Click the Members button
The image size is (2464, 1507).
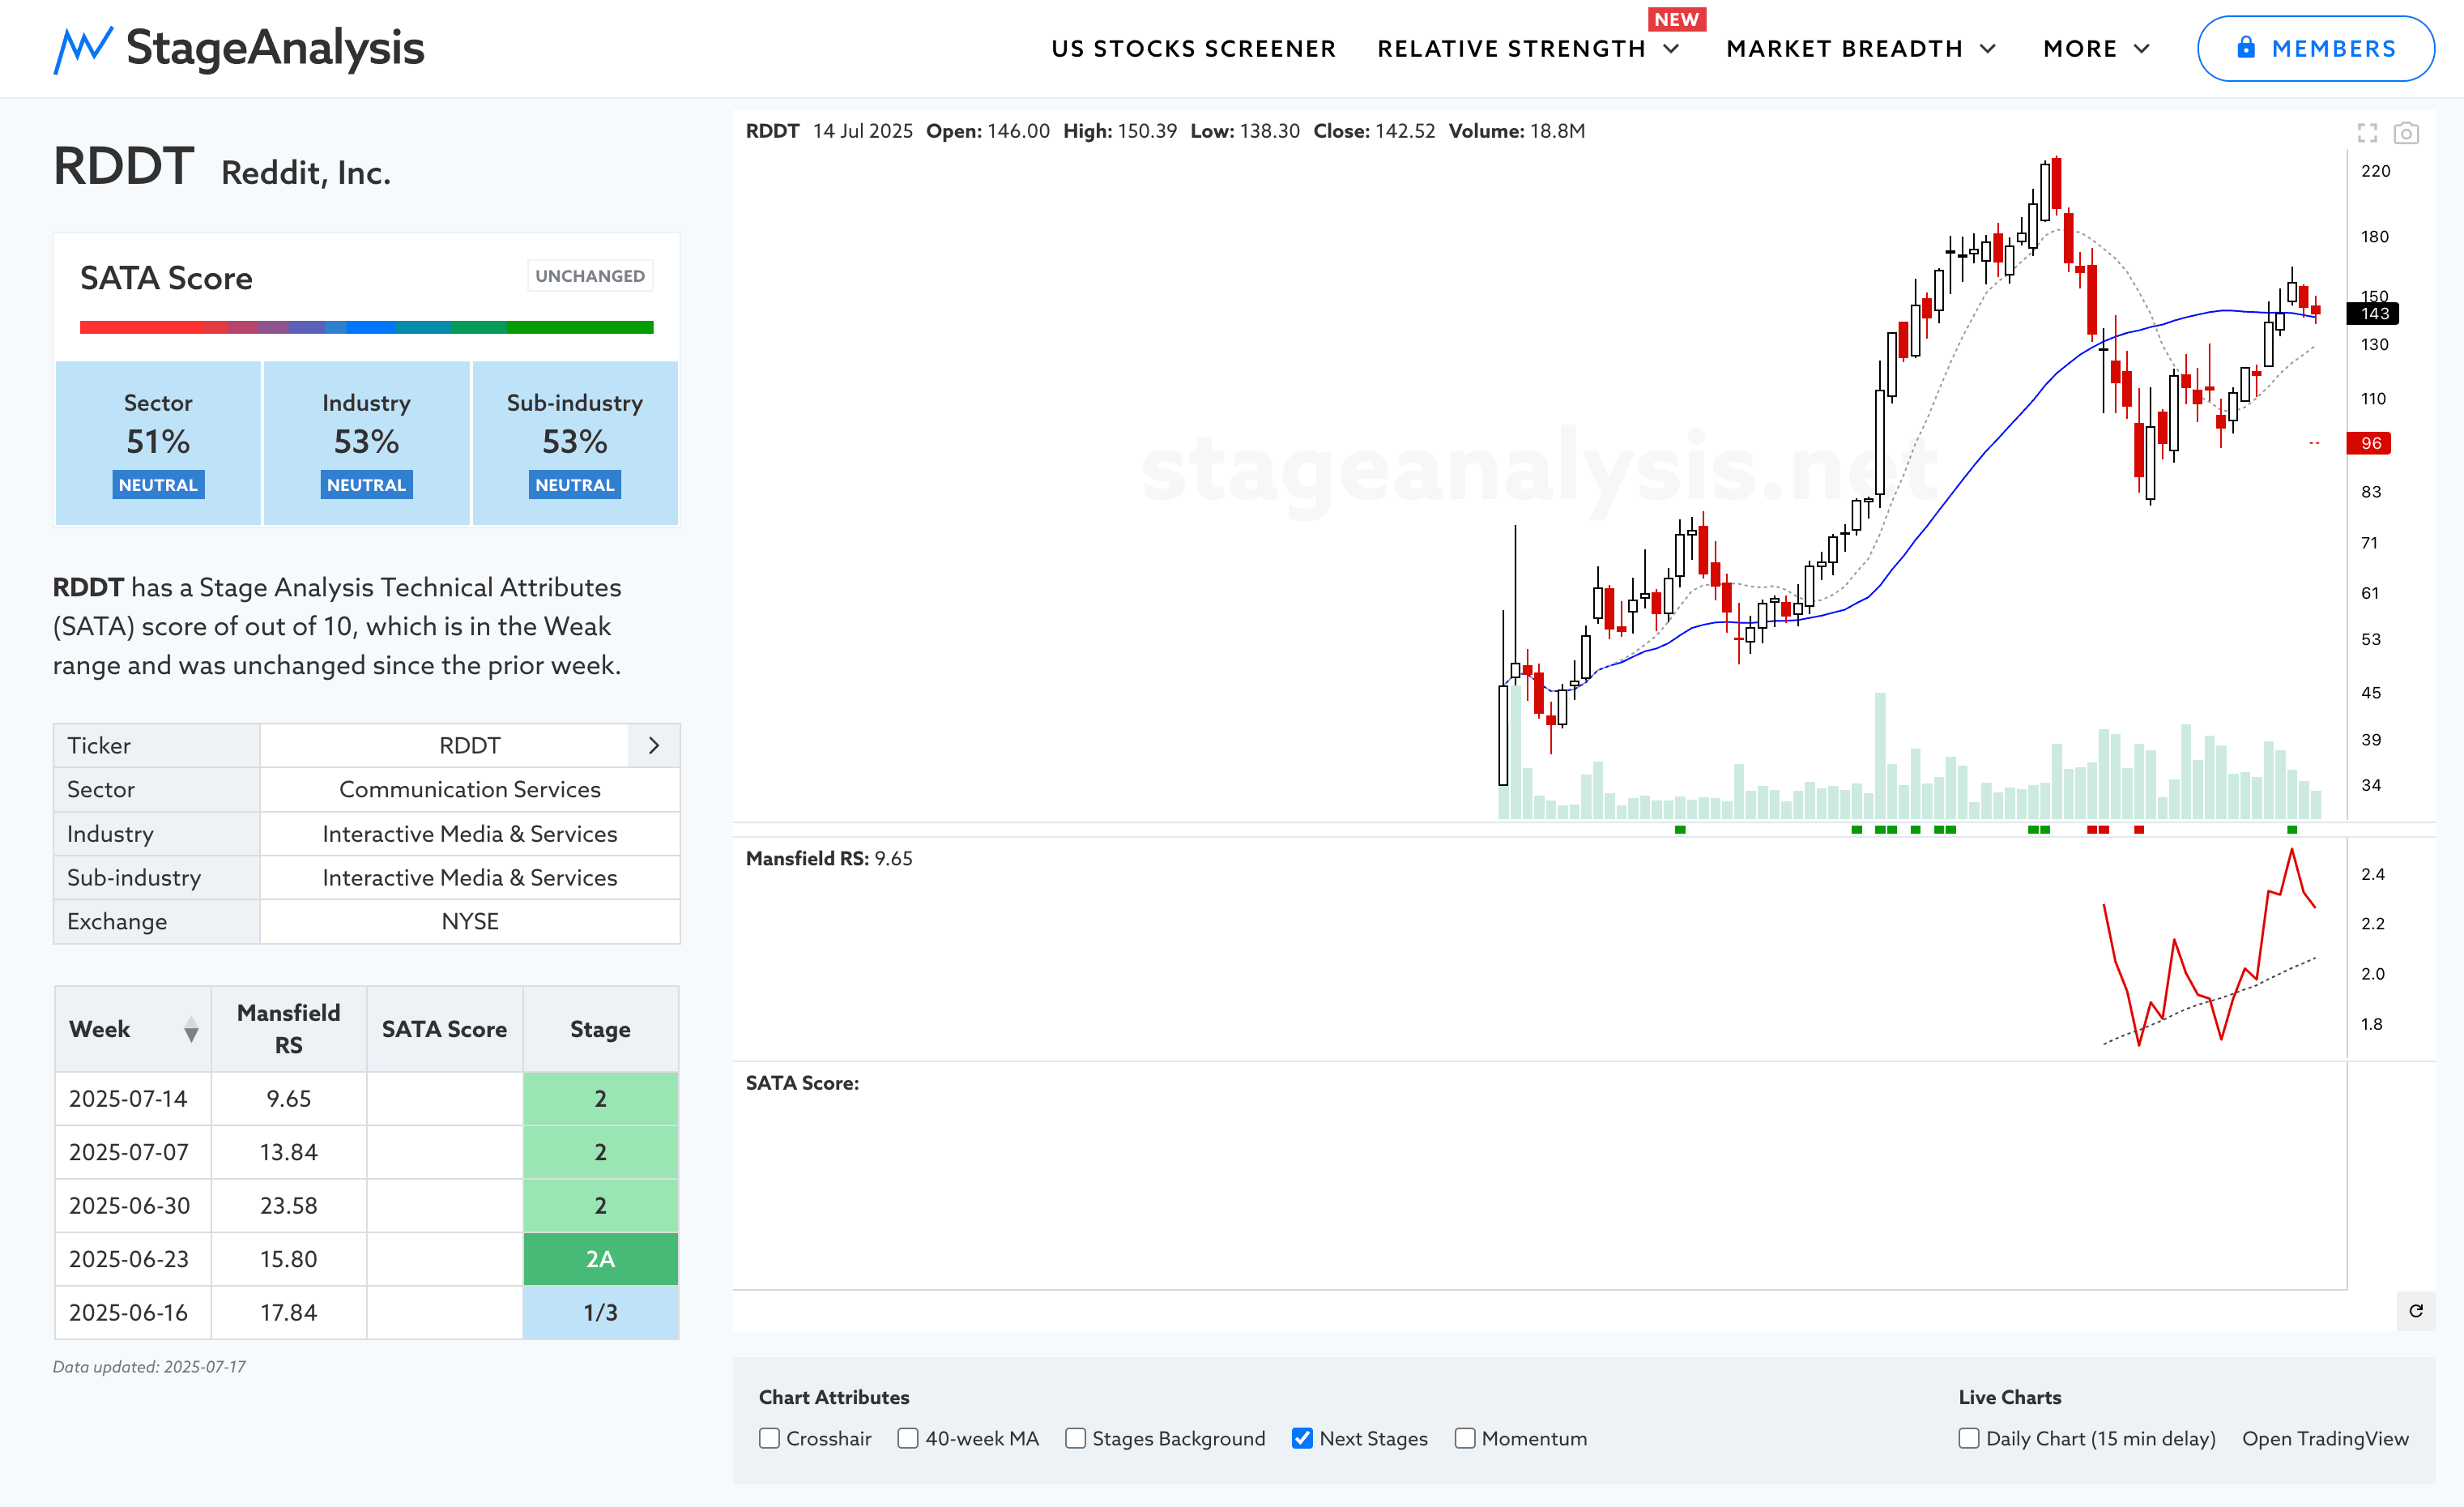[x=2315, y=48]
